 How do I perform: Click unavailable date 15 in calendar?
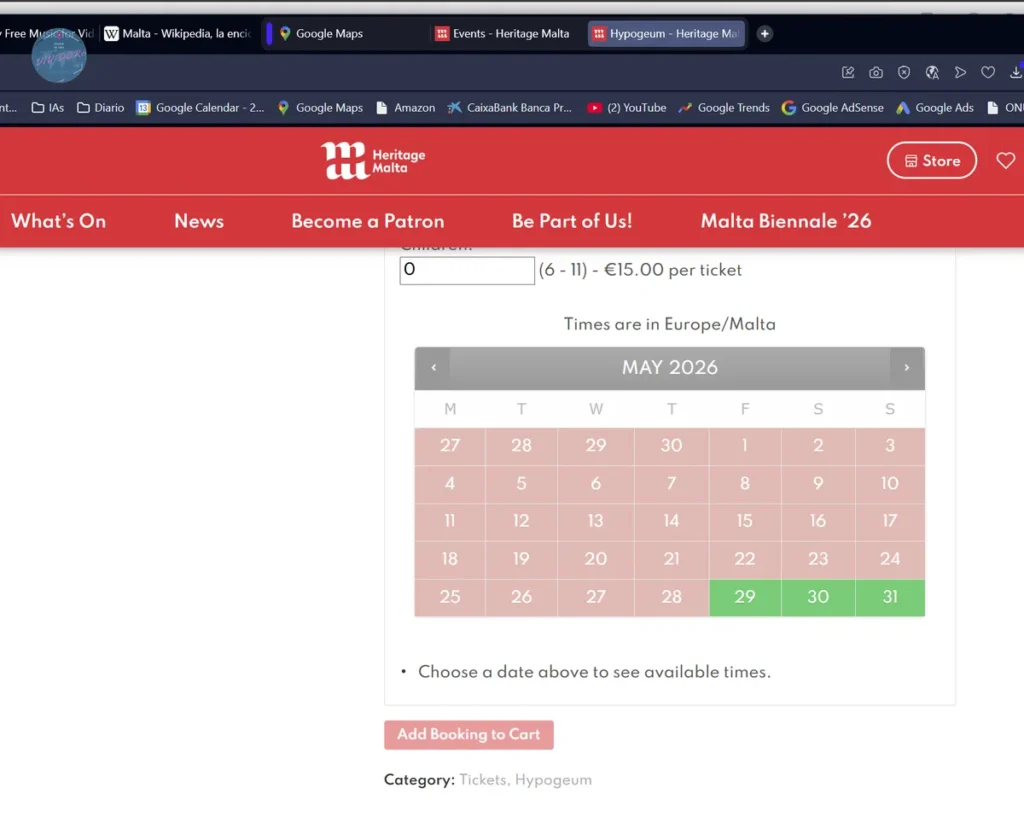click(744, 521)
